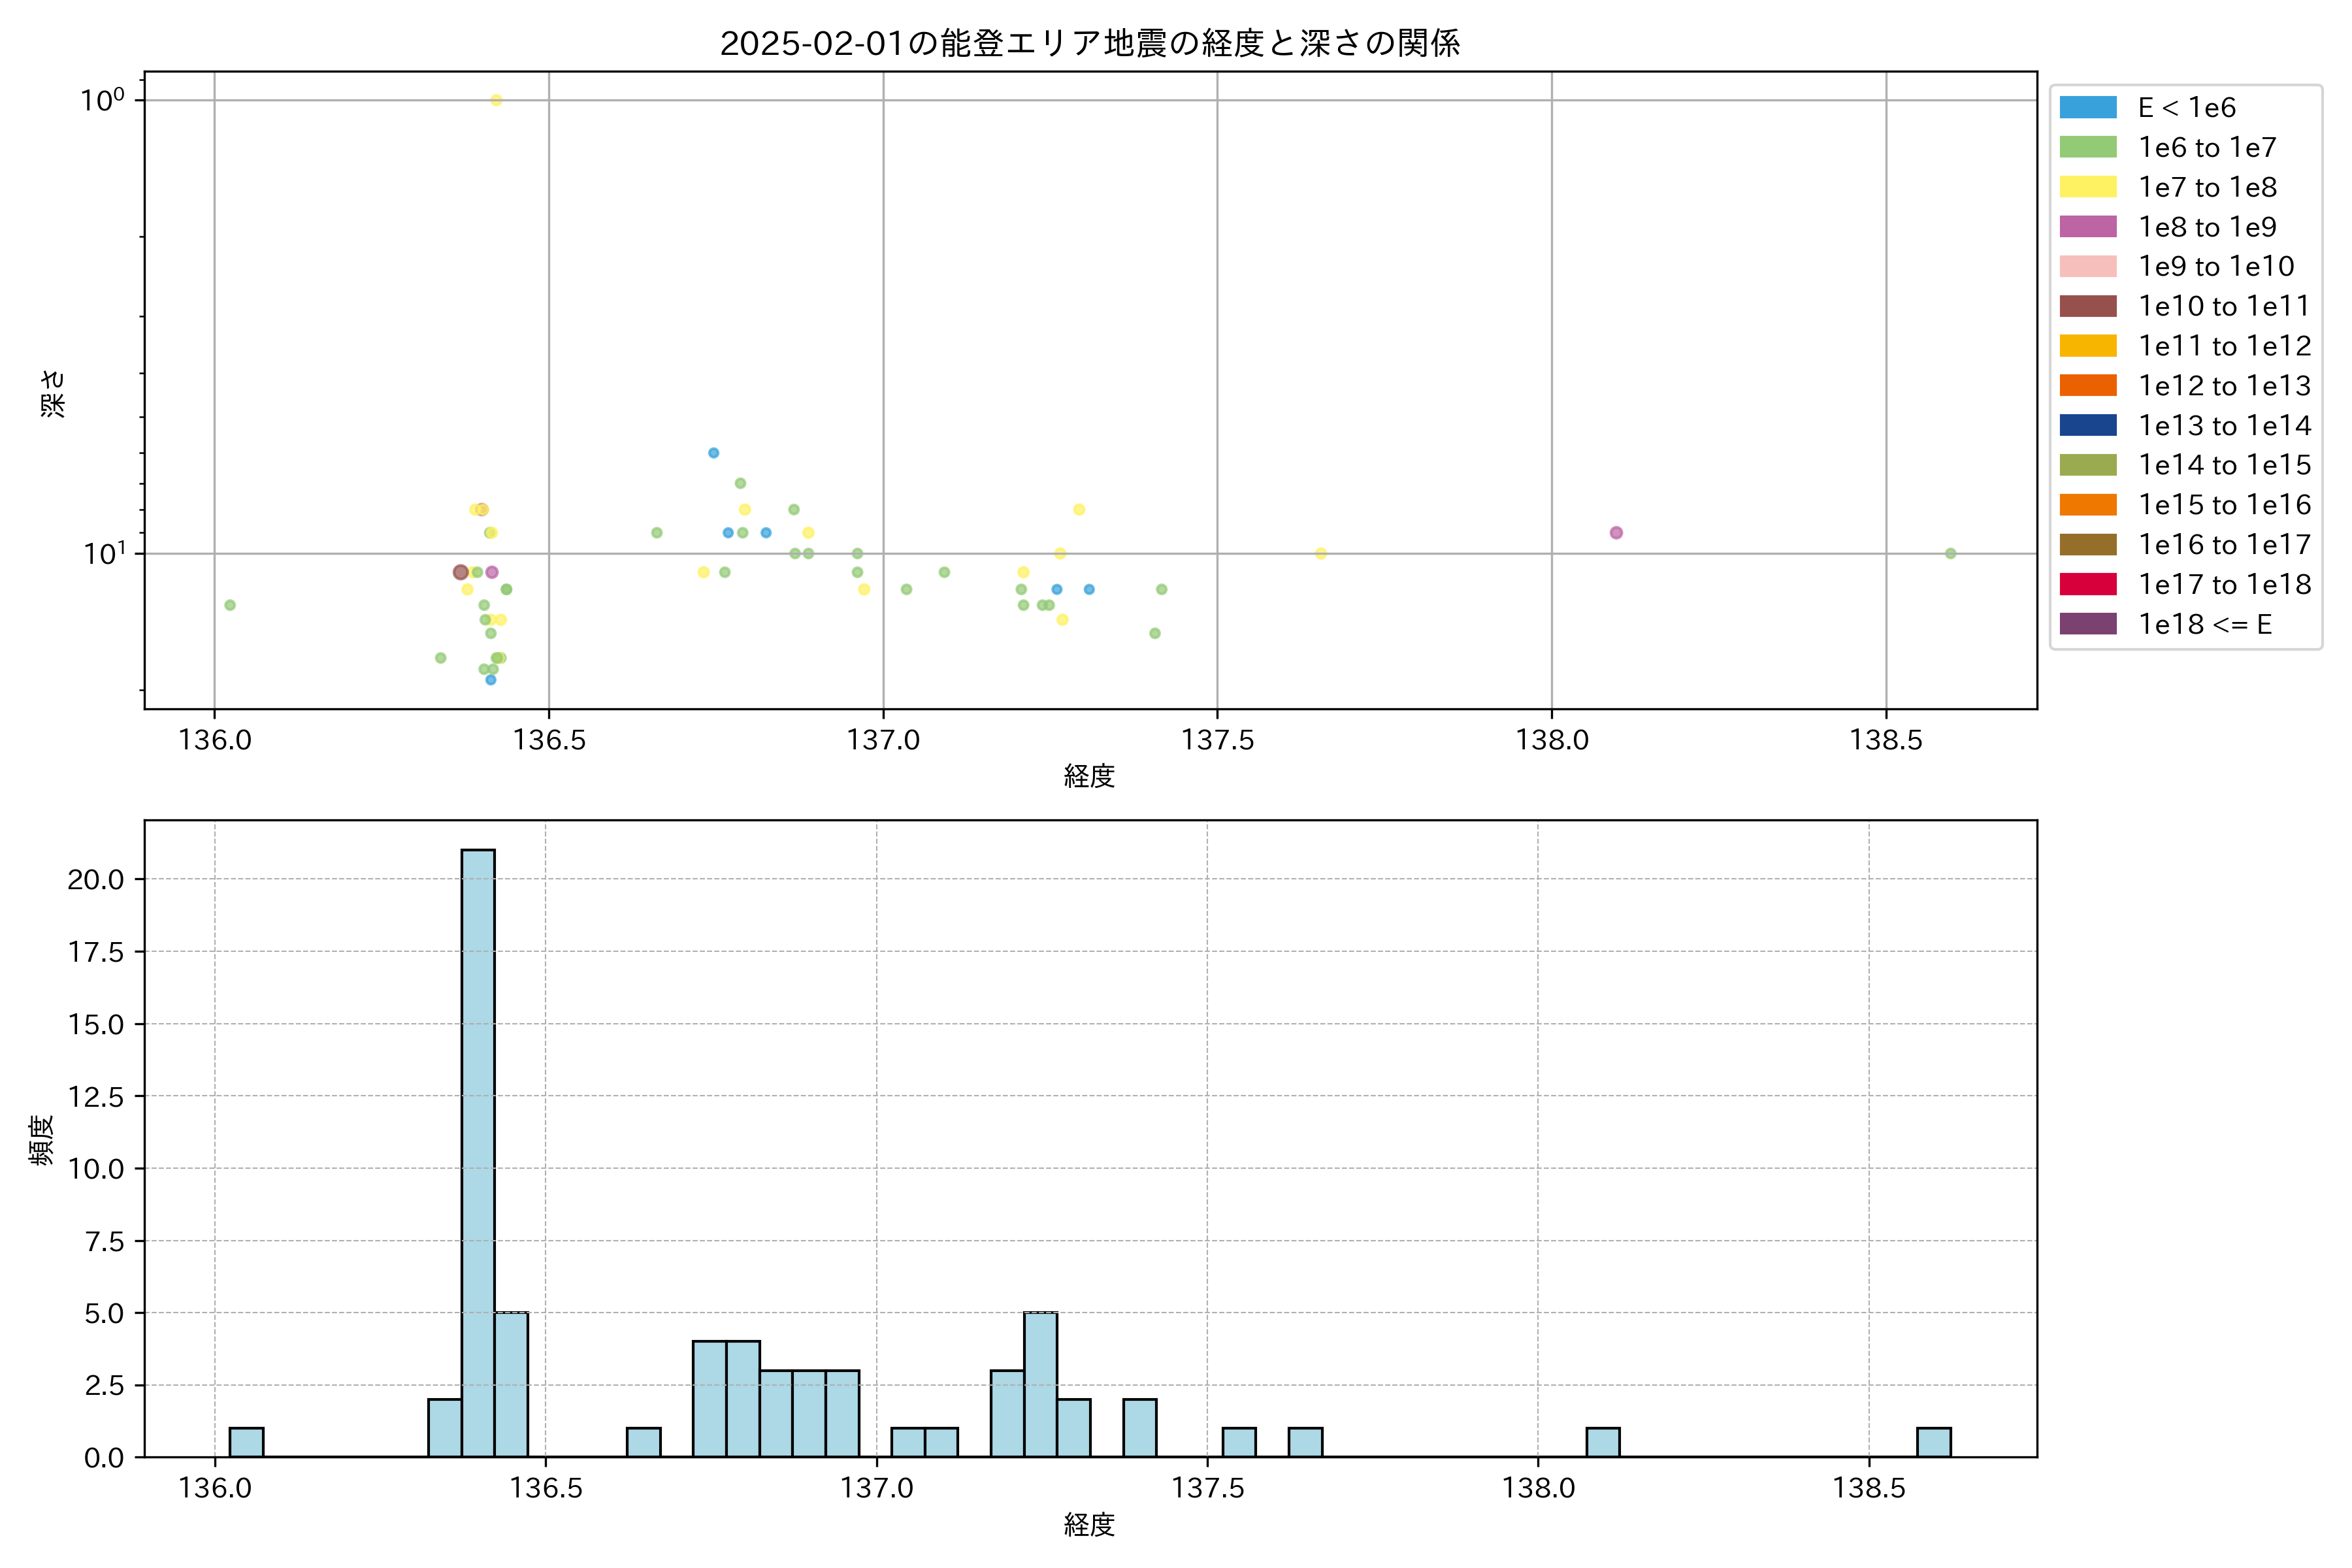The image size is (2352, 1568).
Task: Click the brown scatter point near longitude 136.37
Action: pos(460,572)
